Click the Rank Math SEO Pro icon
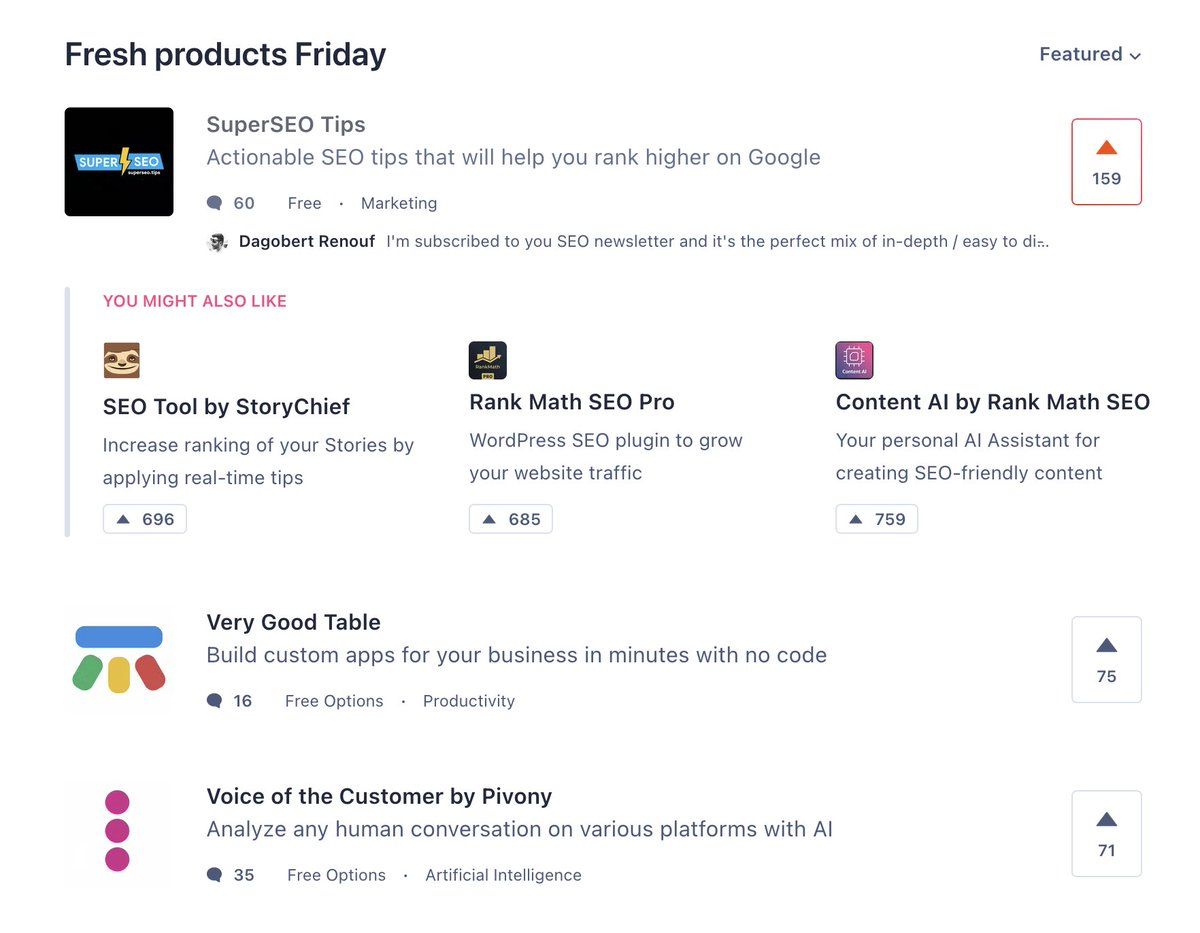Screen dimensions: 1200x933 488,360
